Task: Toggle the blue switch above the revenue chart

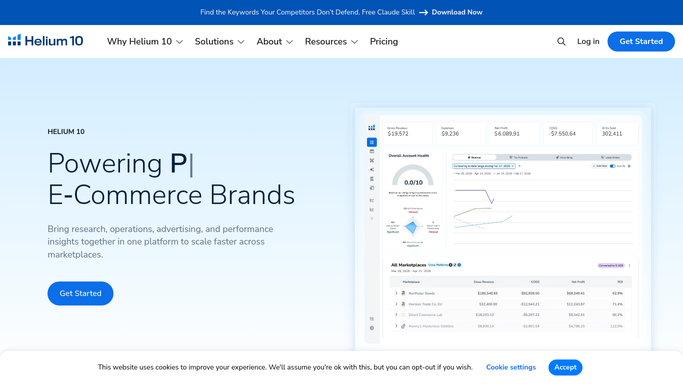Action: (612, 166)
